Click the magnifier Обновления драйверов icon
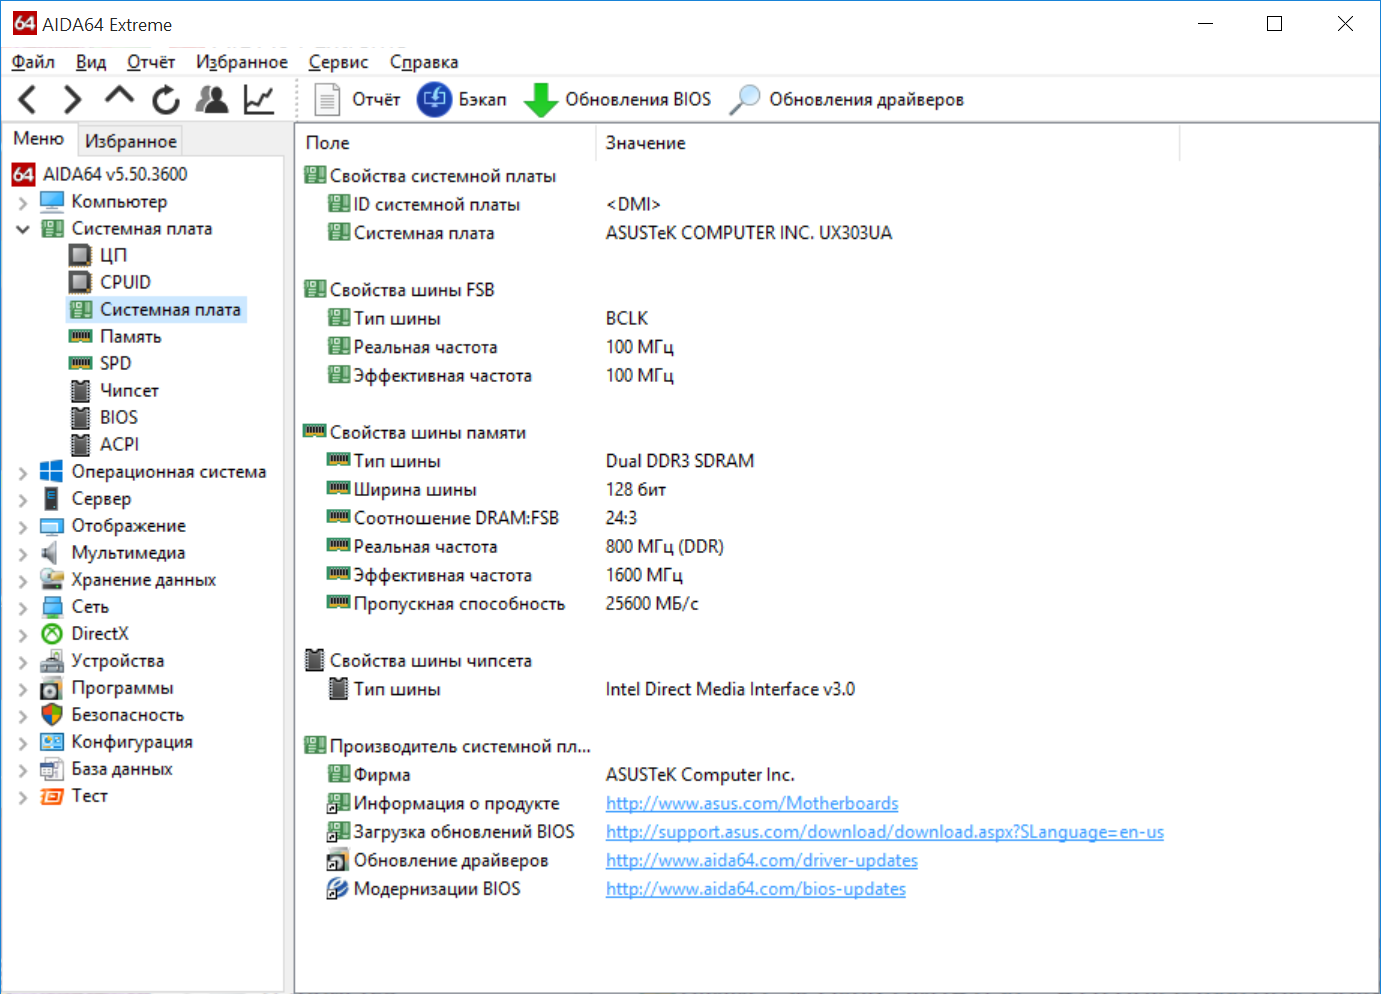The height and width of the screenshot is (994, 1381). [x=745, y=99]
